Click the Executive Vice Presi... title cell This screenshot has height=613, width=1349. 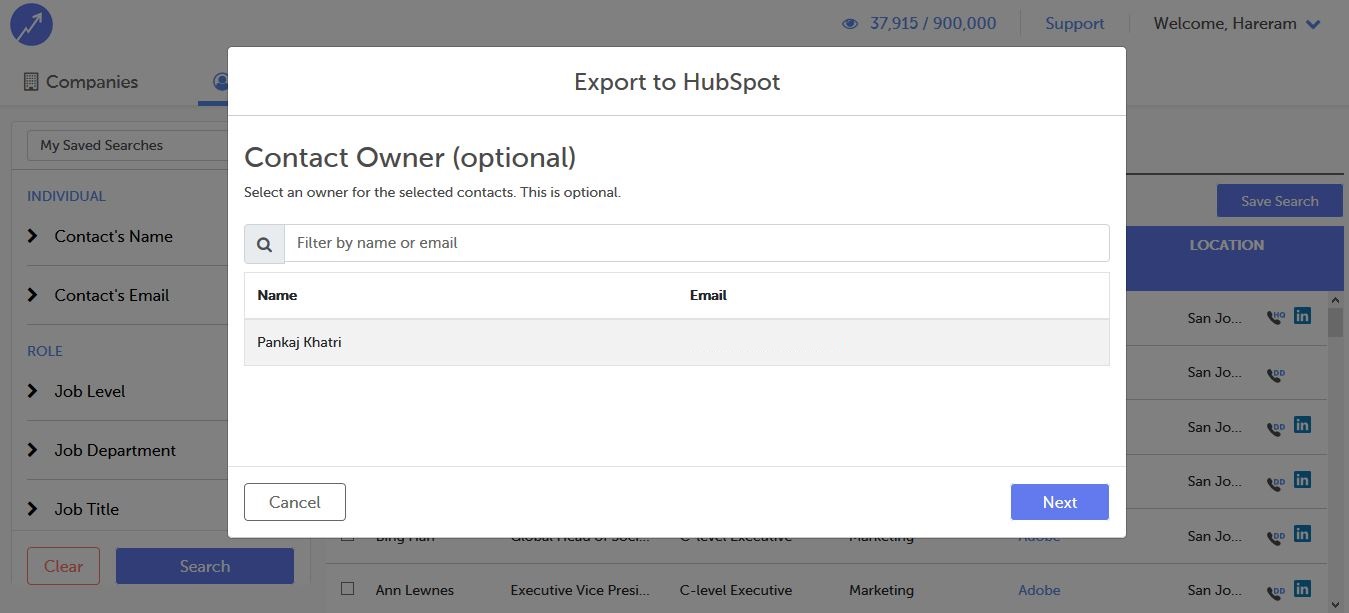[x=580, y=590]
